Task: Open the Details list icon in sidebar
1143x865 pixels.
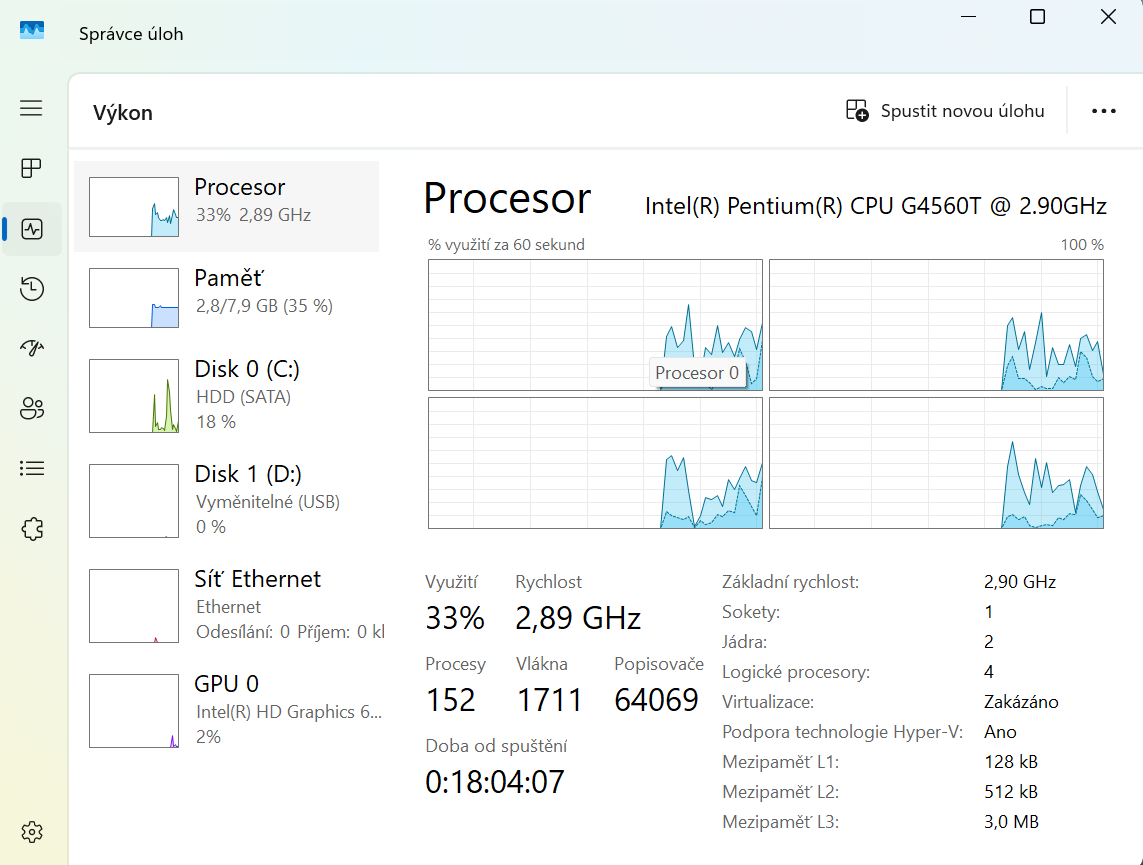Action: [31, 468]
